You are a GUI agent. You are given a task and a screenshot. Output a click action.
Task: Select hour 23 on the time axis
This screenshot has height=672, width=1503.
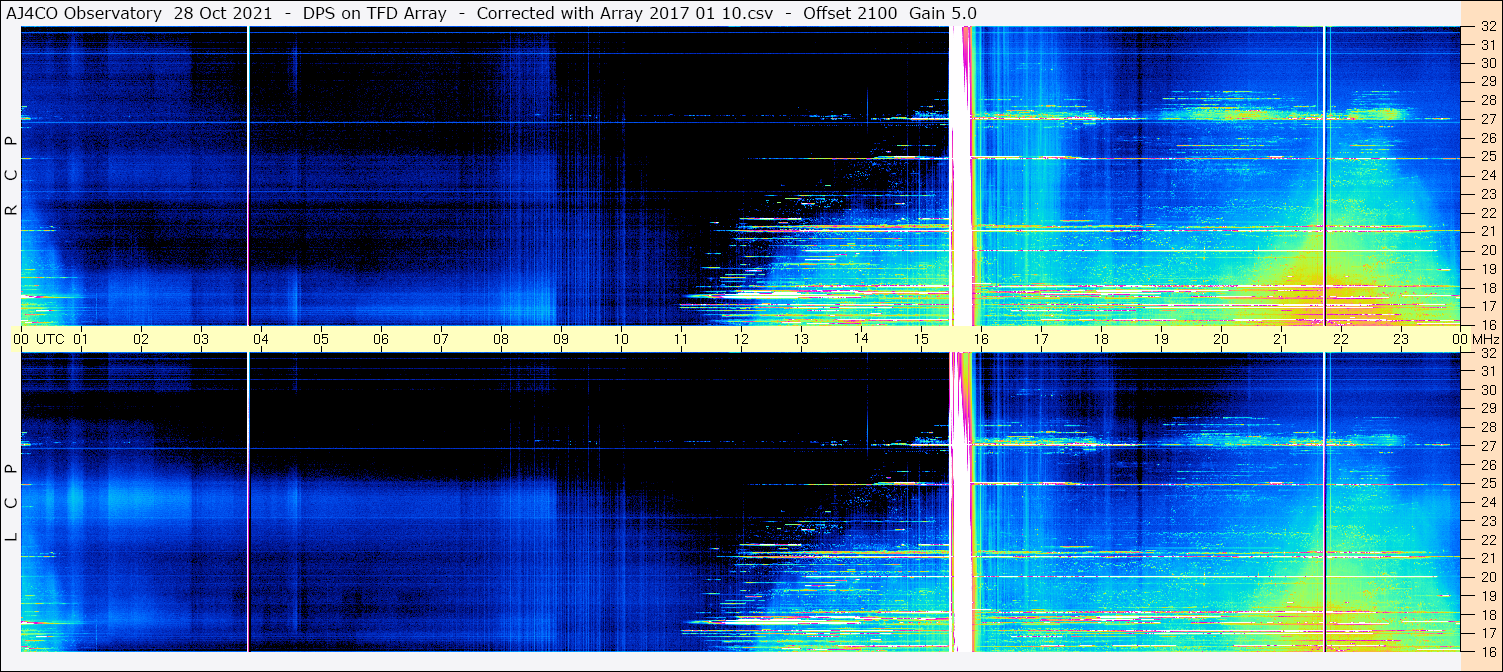coord(1401,339)
